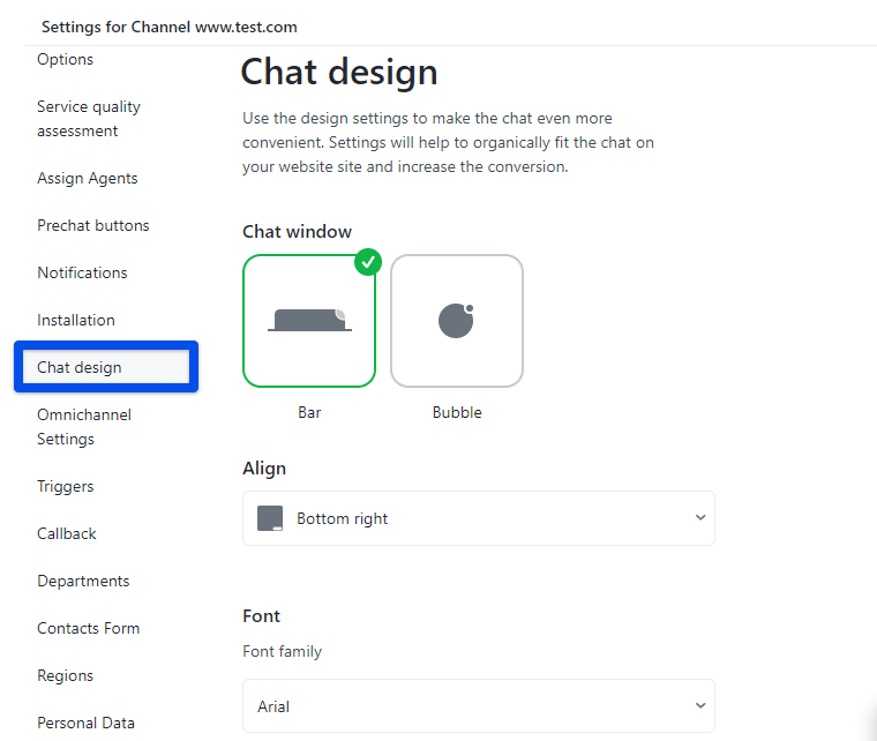Choose Bubble as the chat window style

[456, 320]
